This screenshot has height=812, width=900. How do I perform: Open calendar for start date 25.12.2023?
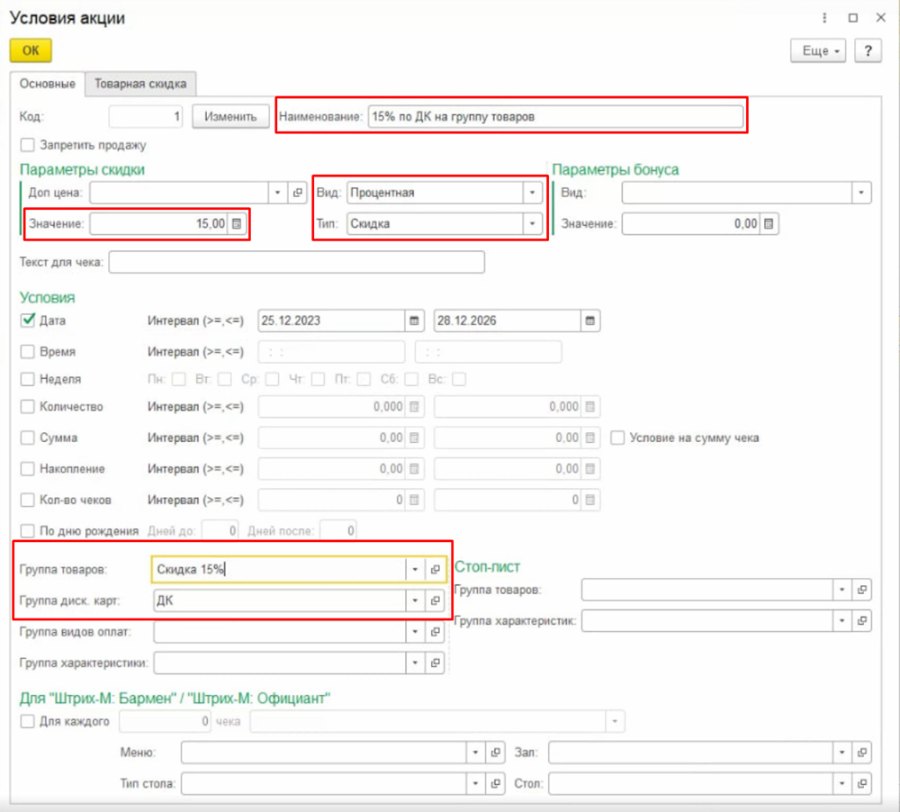point(414,321)
